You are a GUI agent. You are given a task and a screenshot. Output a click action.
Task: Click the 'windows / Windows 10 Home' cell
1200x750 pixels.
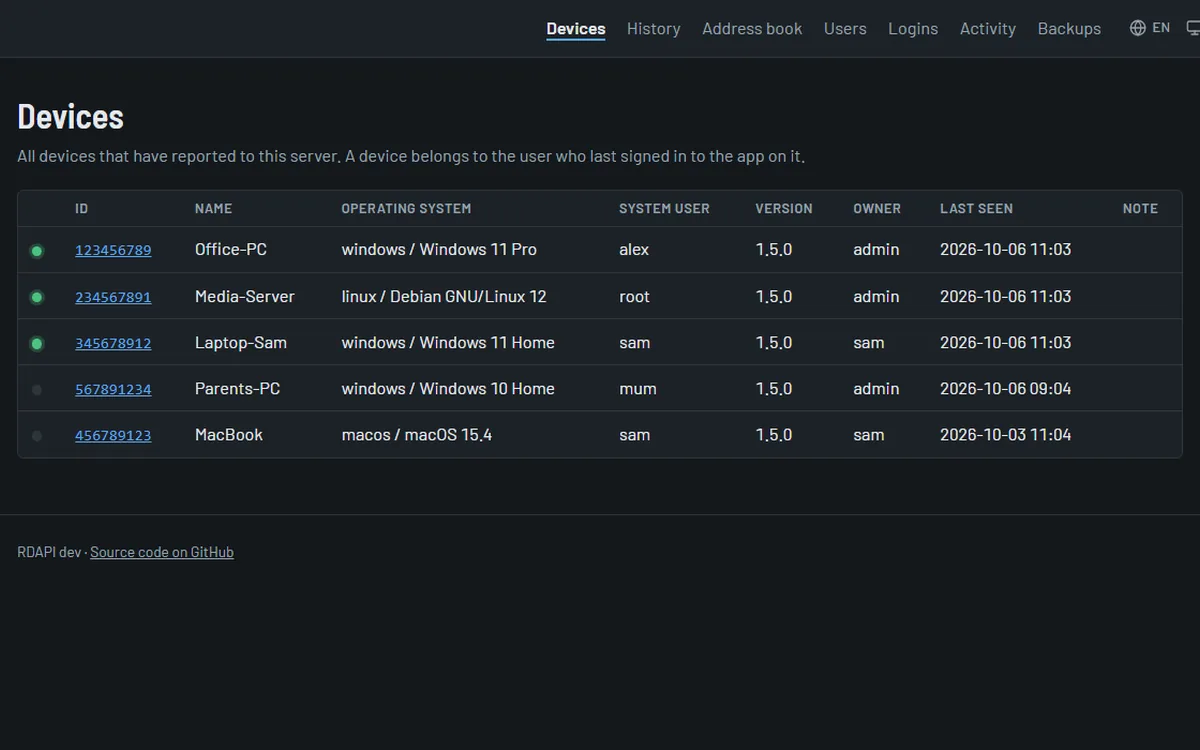pos(448,388)
